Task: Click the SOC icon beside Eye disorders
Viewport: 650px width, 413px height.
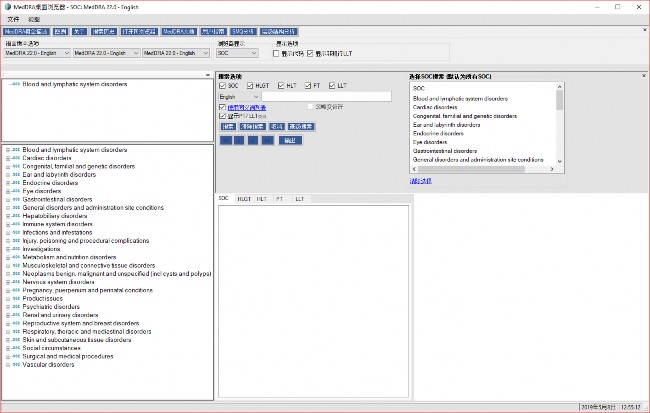Action: 17,191
